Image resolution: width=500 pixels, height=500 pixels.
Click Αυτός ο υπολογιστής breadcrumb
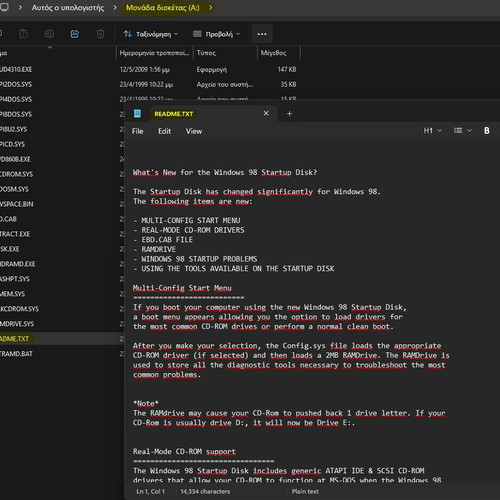(68, 7)
